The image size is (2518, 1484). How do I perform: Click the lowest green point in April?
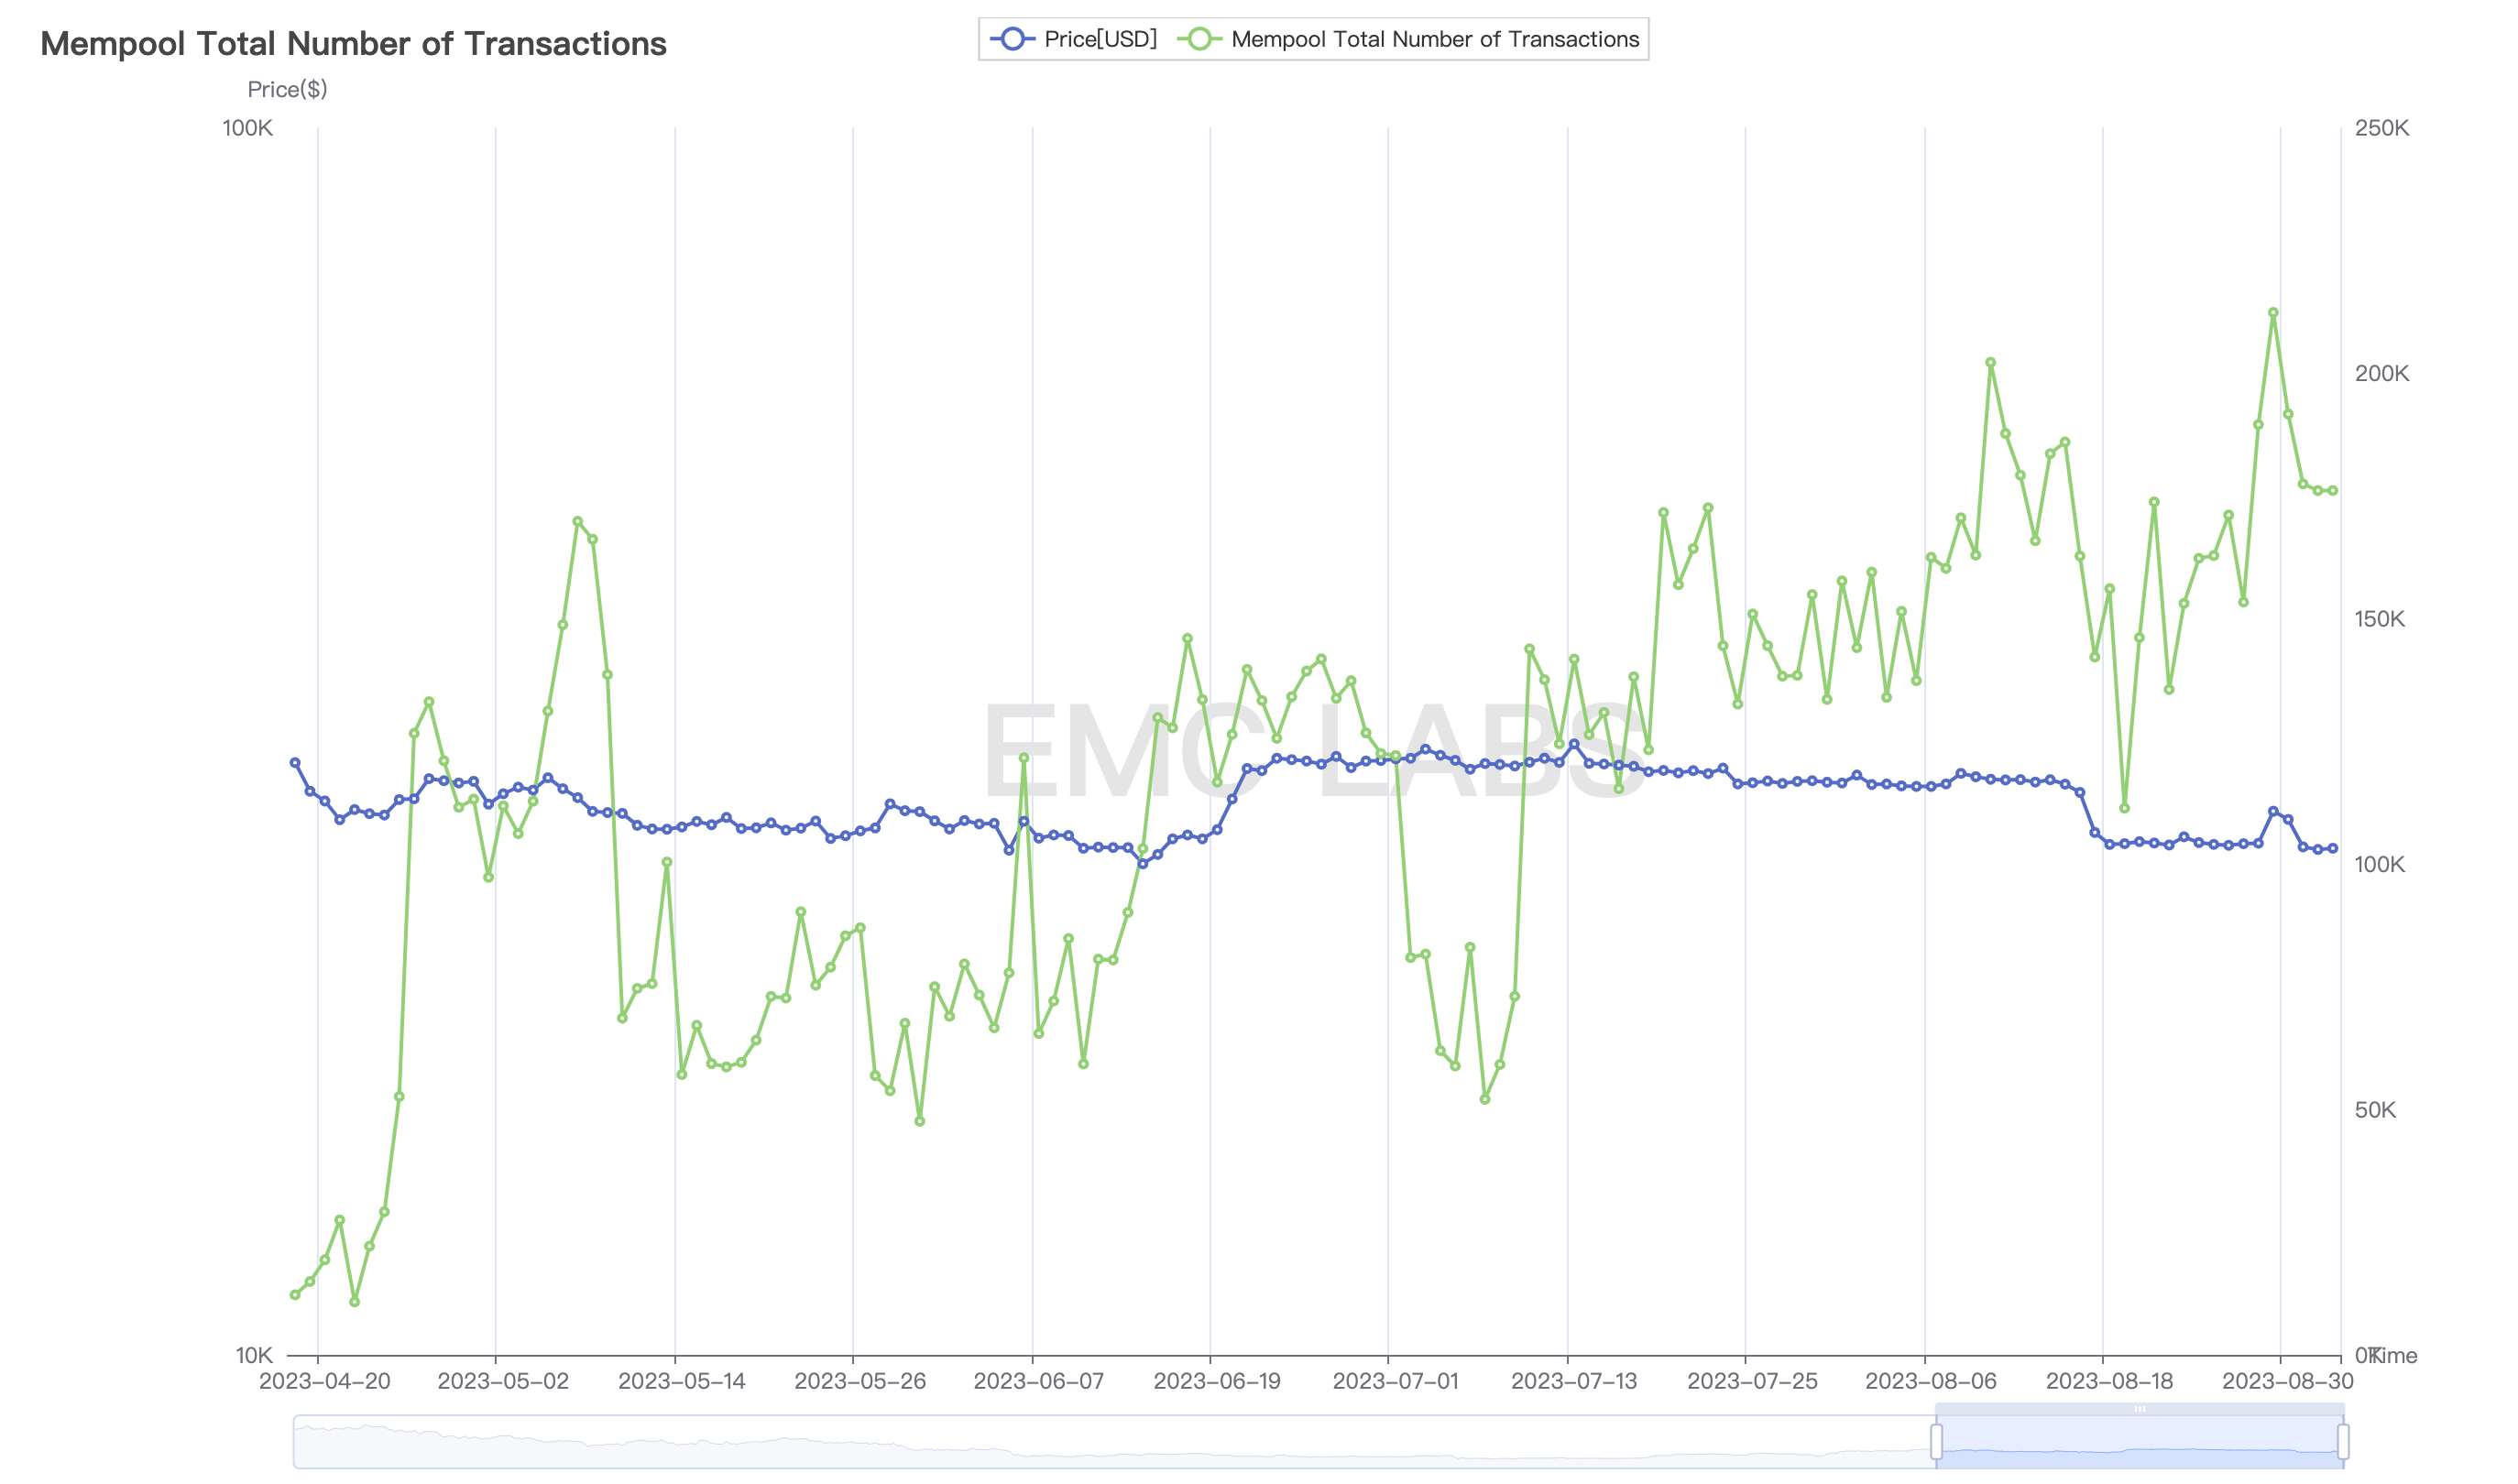[x=354, y=1302]
